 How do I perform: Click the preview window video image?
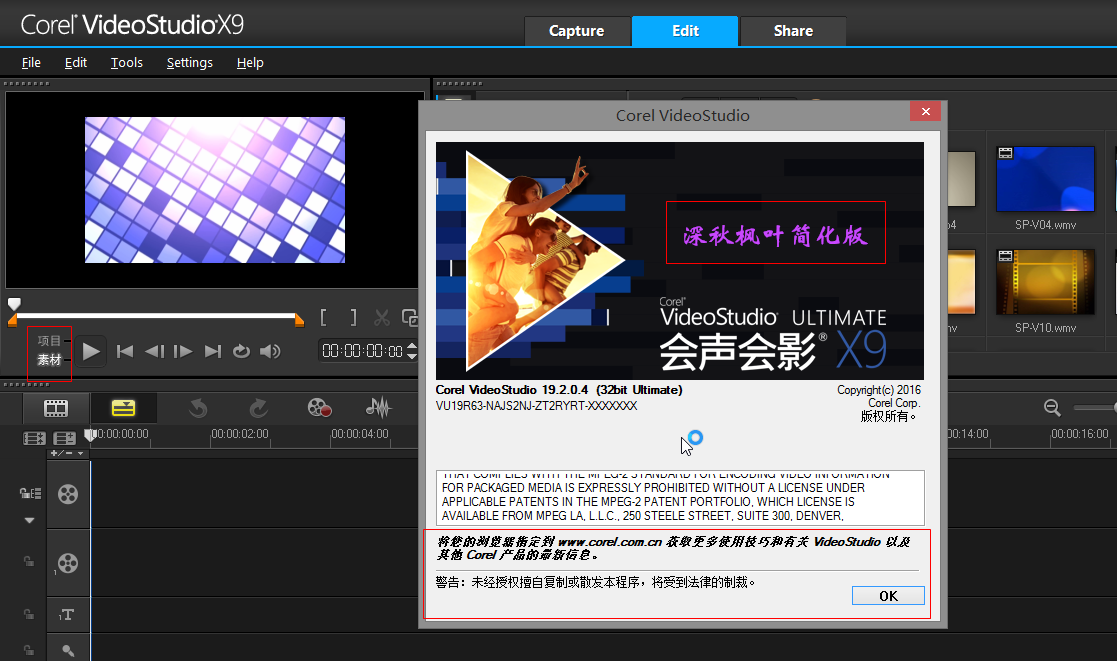click(x=215, y=189)
